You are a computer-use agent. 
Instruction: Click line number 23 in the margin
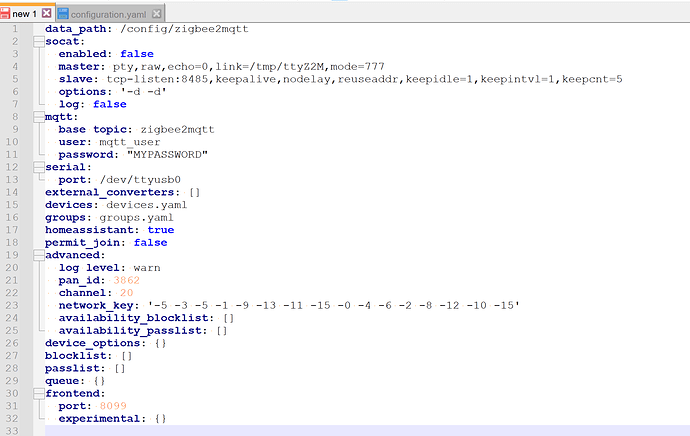point(12,305)
